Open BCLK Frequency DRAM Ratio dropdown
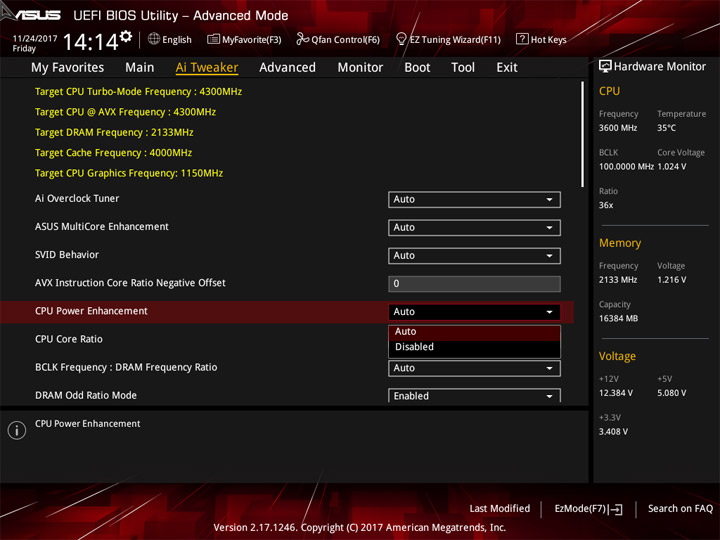 tap(474, 368)
